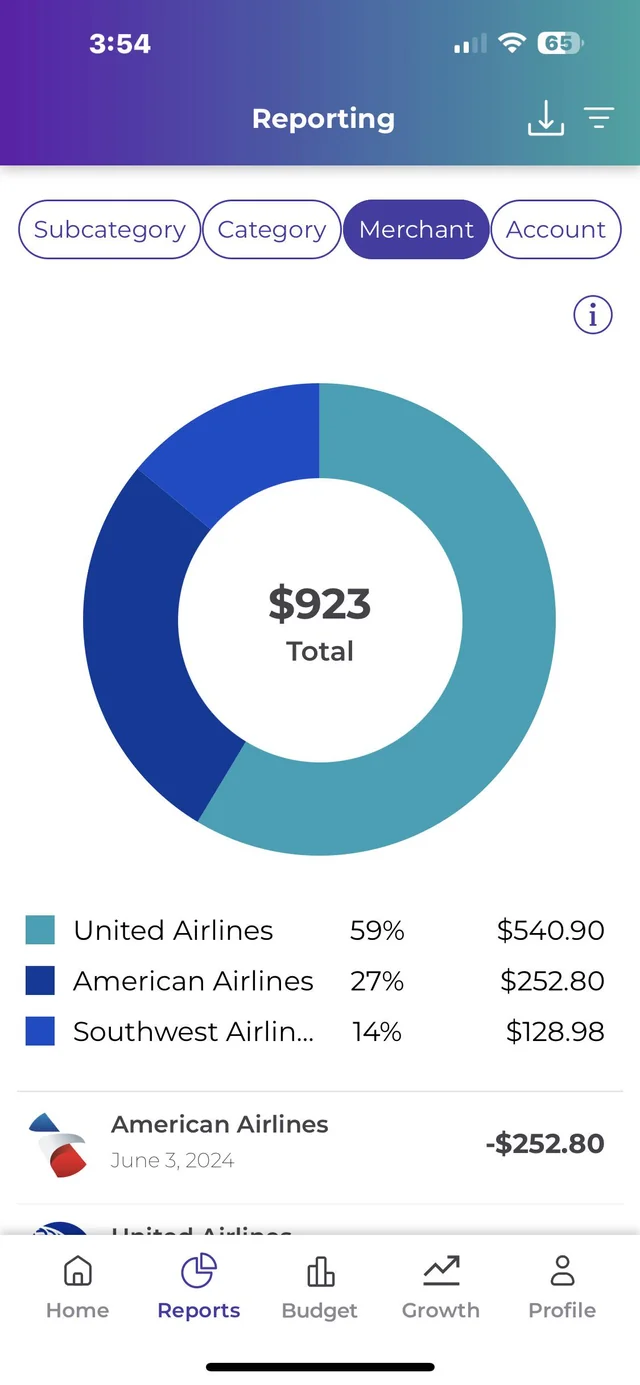The width and height of the screenshot is (640, 1385).
Task: Switch on the Account grouping chip
Action: (556, 229)
